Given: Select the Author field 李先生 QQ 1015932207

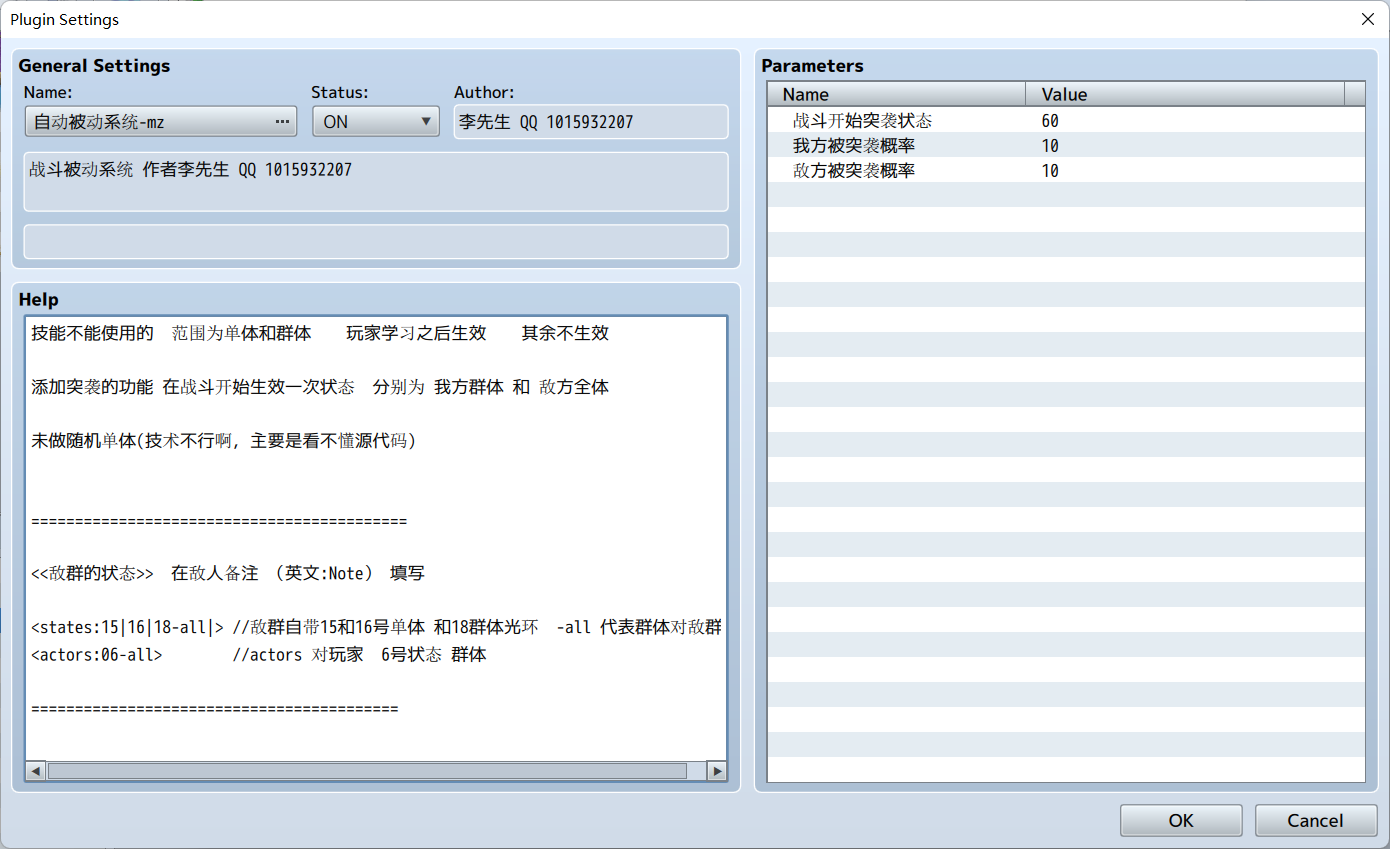Looking at the screenshot, I should tap(591, 122).
